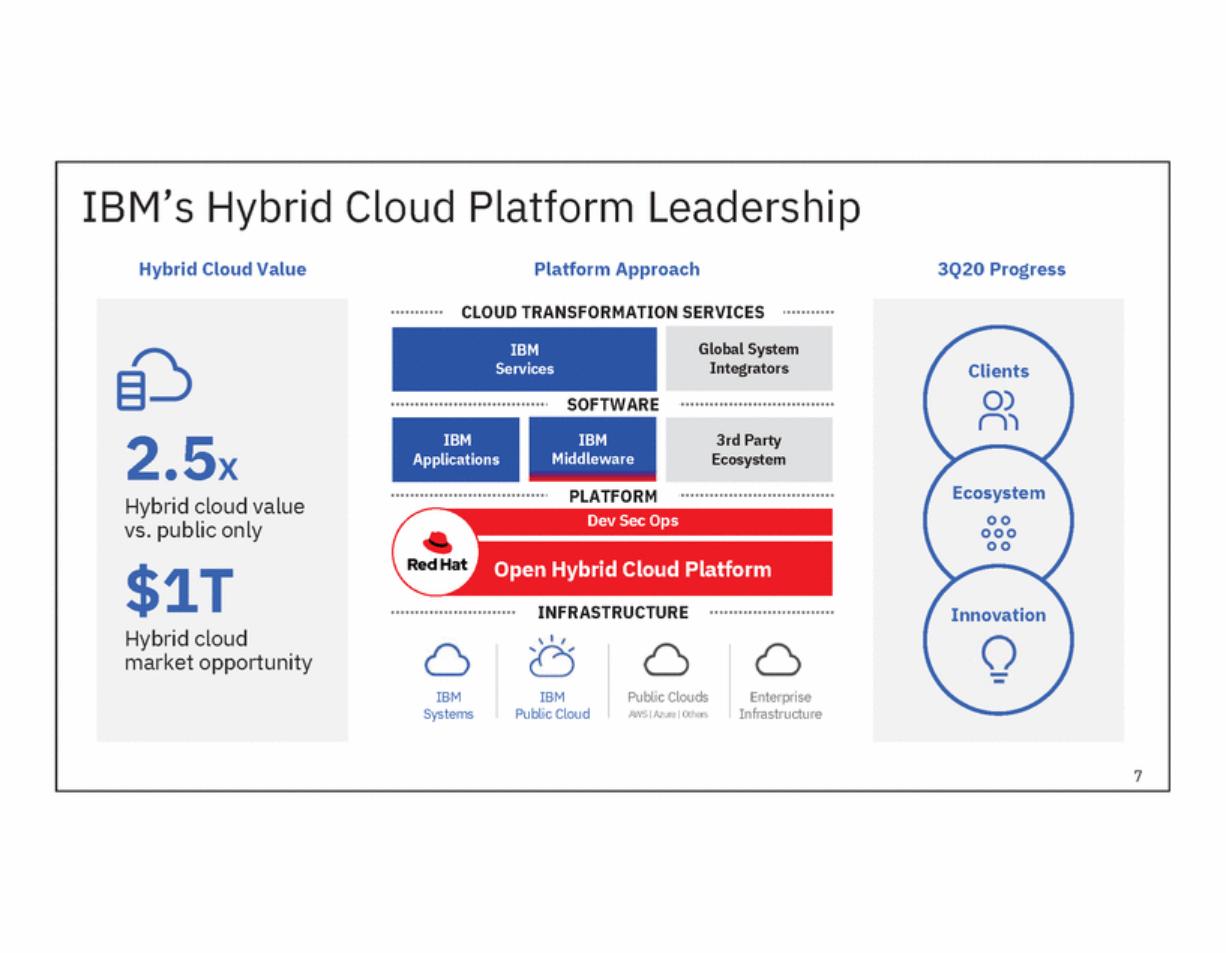Click the Innovation label in circle
Viewport: 1226px width, 953px height.
coord(998,615)
